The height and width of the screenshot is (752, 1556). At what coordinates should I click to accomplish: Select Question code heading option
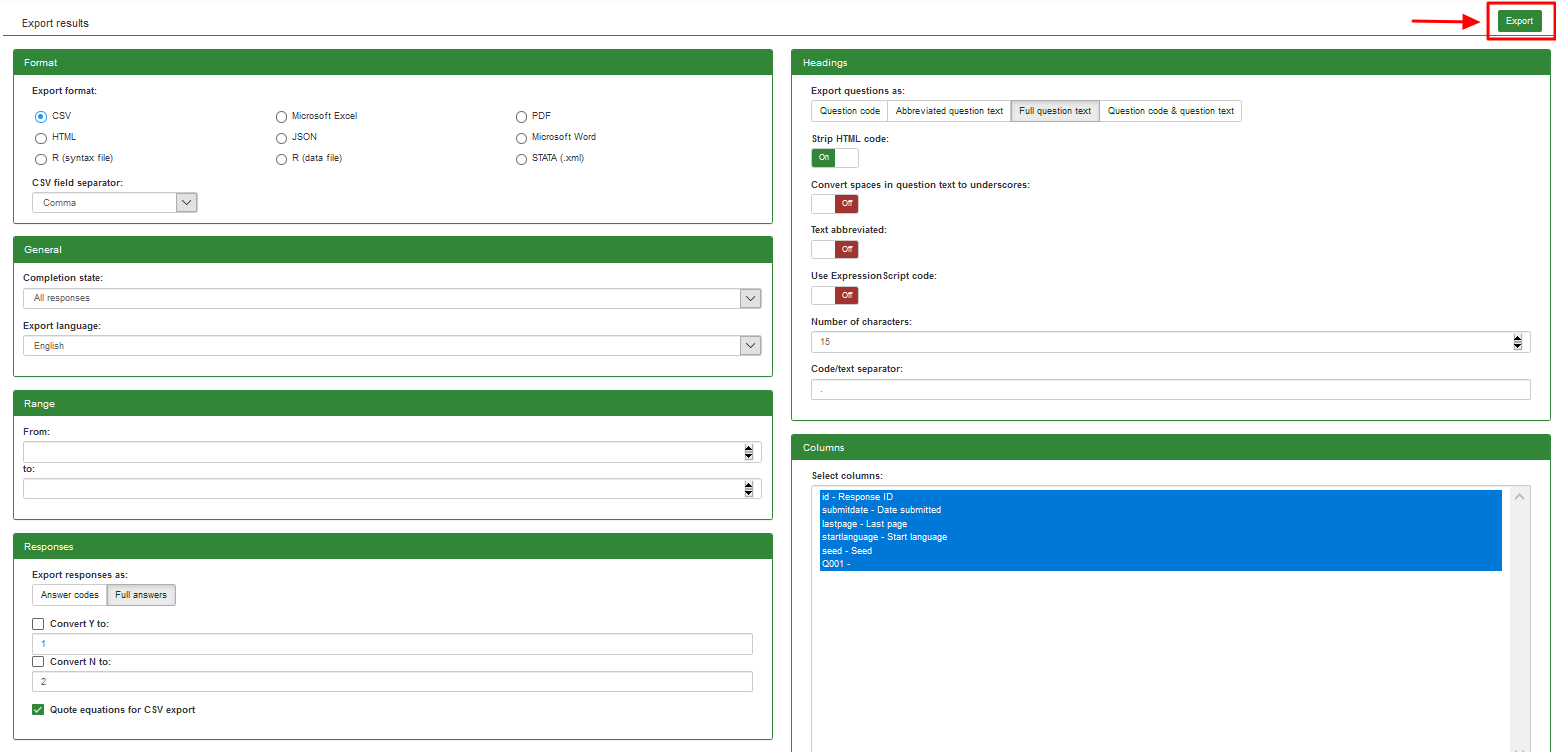(850, 111)
